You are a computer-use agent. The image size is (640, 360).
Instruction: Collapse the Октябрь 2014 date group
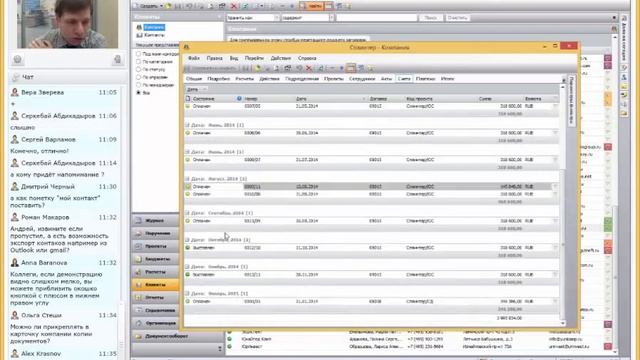(187, 240)
